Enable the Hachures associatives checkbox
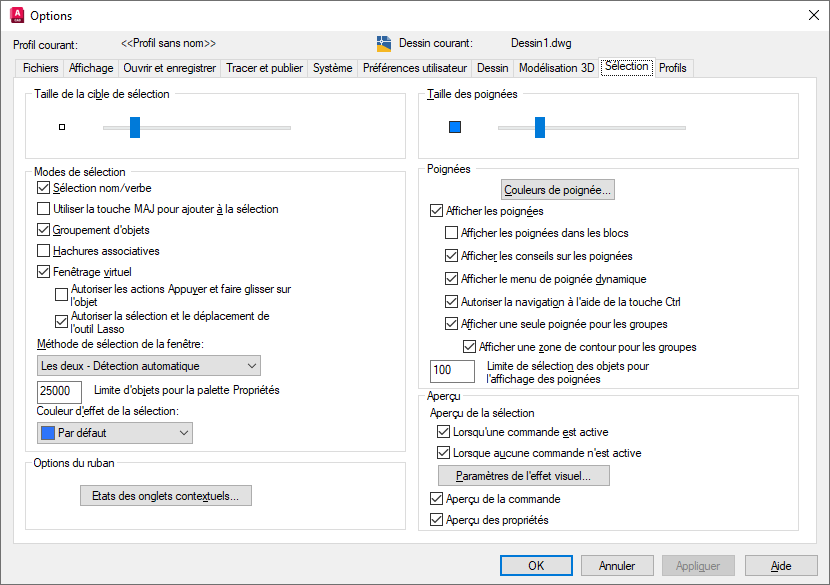This screenshot has width=830, height=585. click(x=43, y=251)
